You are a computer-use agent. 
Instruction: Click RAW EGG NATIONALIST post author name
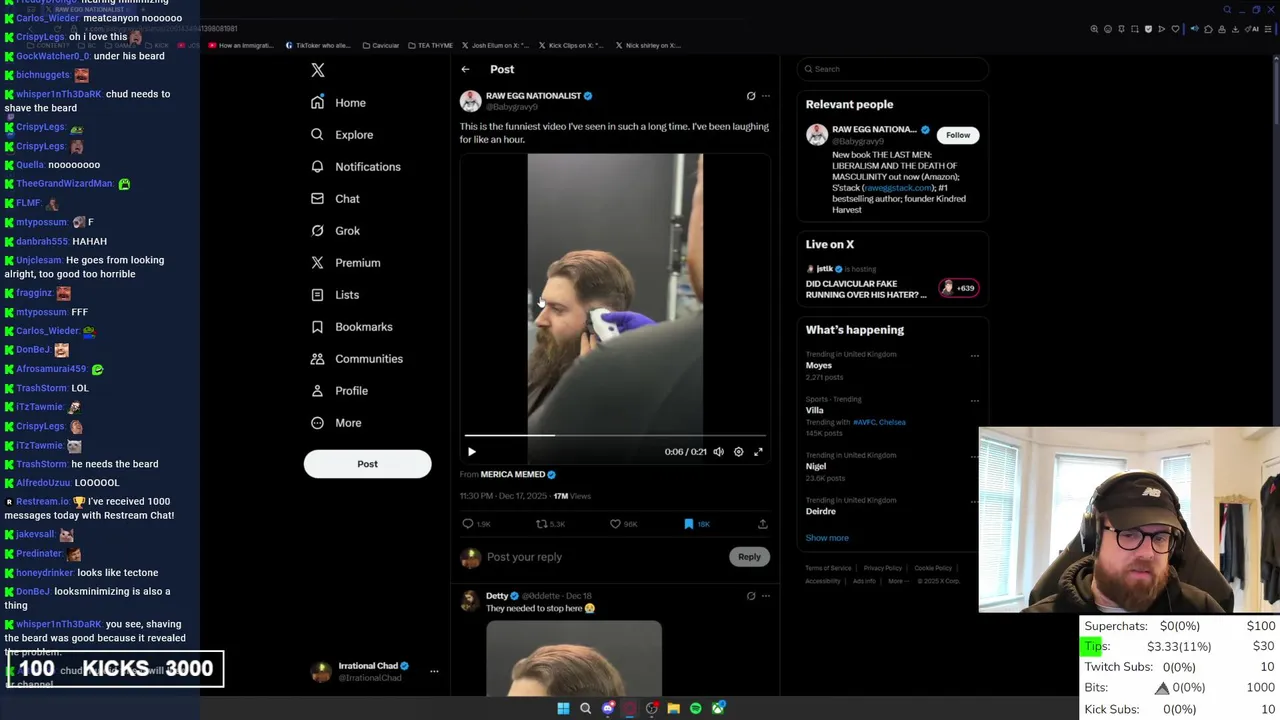click(533, 96)
